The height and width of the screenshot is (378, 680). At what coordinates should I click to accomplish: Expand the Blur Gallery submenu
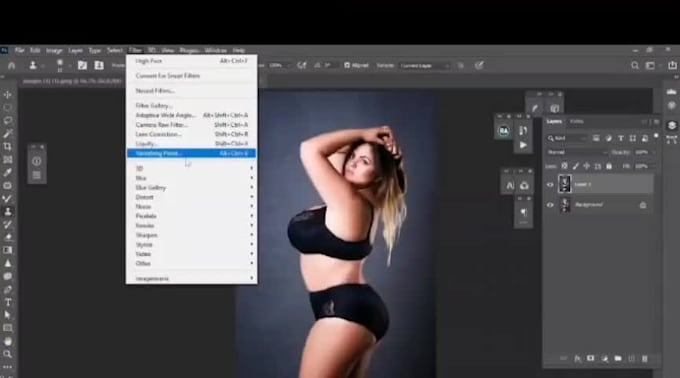191,188
